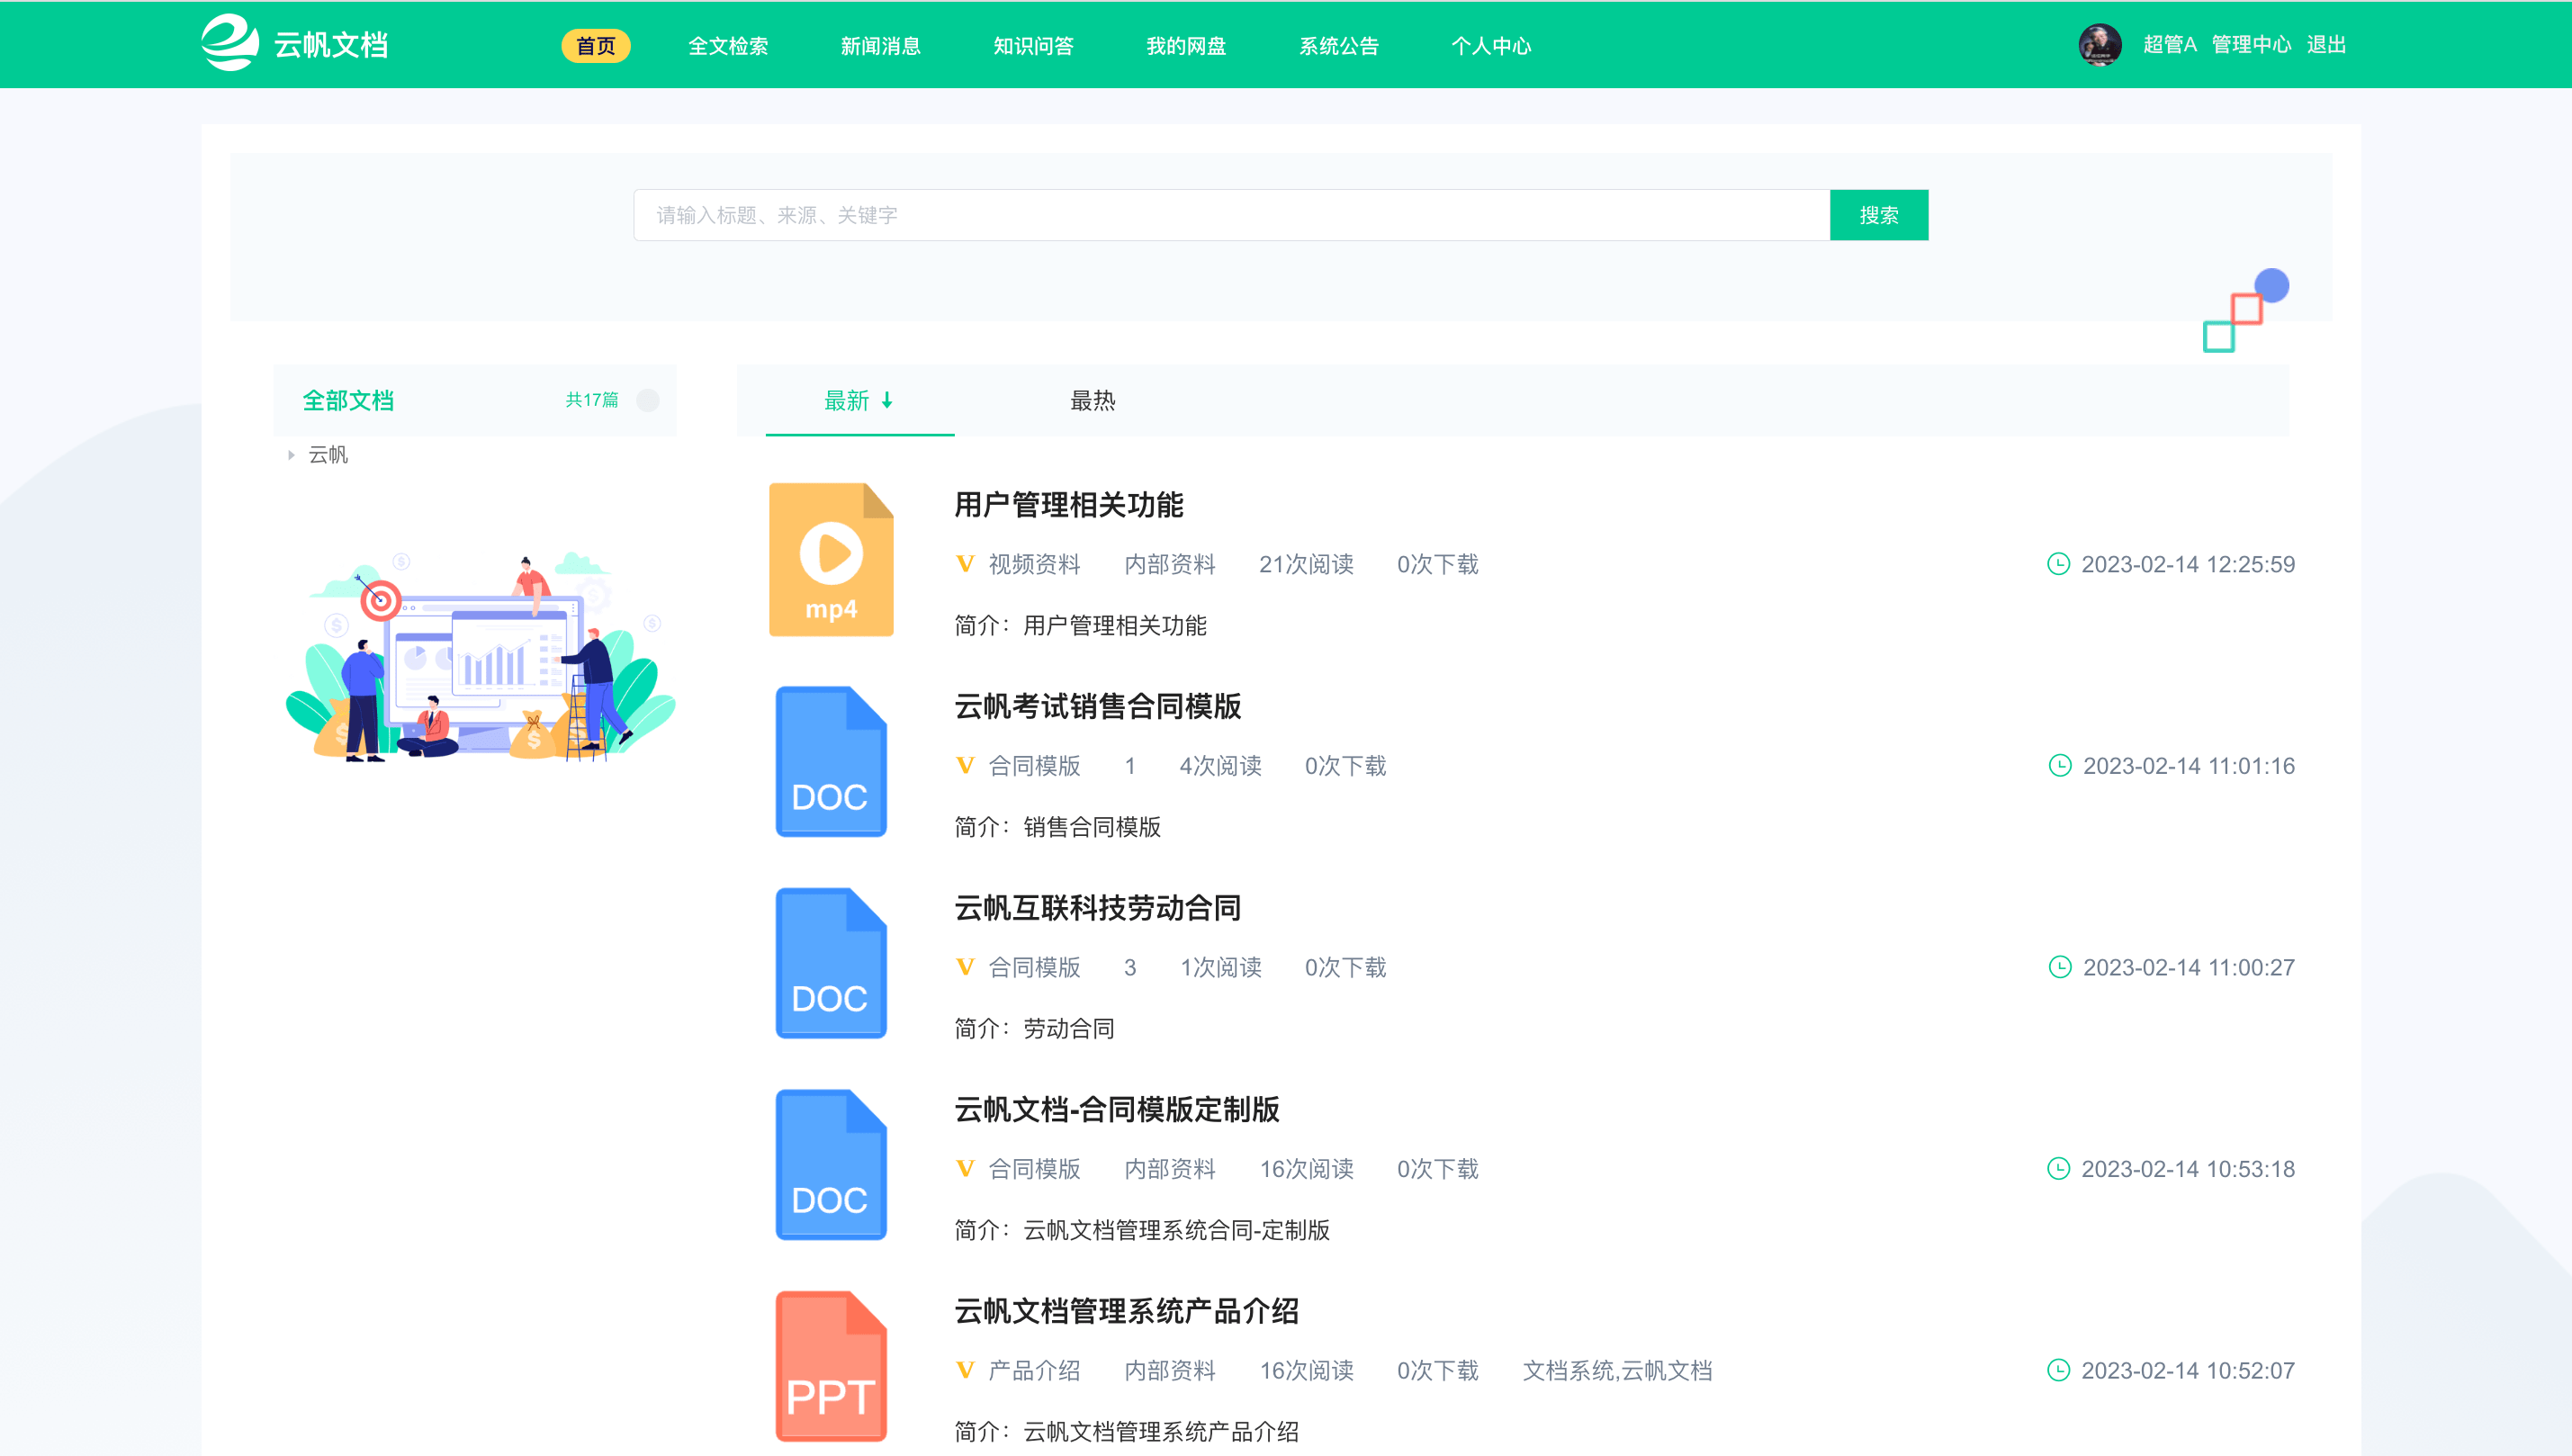Image resolution: width=2572 pixels, height=1456 pixels.
Task: Open the 用户管理相关功能 document title
Action: (x=1069, y=505)
